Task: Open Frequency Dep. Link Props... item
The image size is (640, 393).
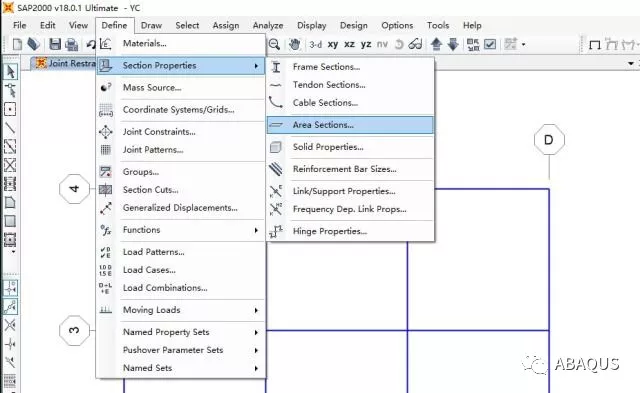Action: tap(350, 209)
